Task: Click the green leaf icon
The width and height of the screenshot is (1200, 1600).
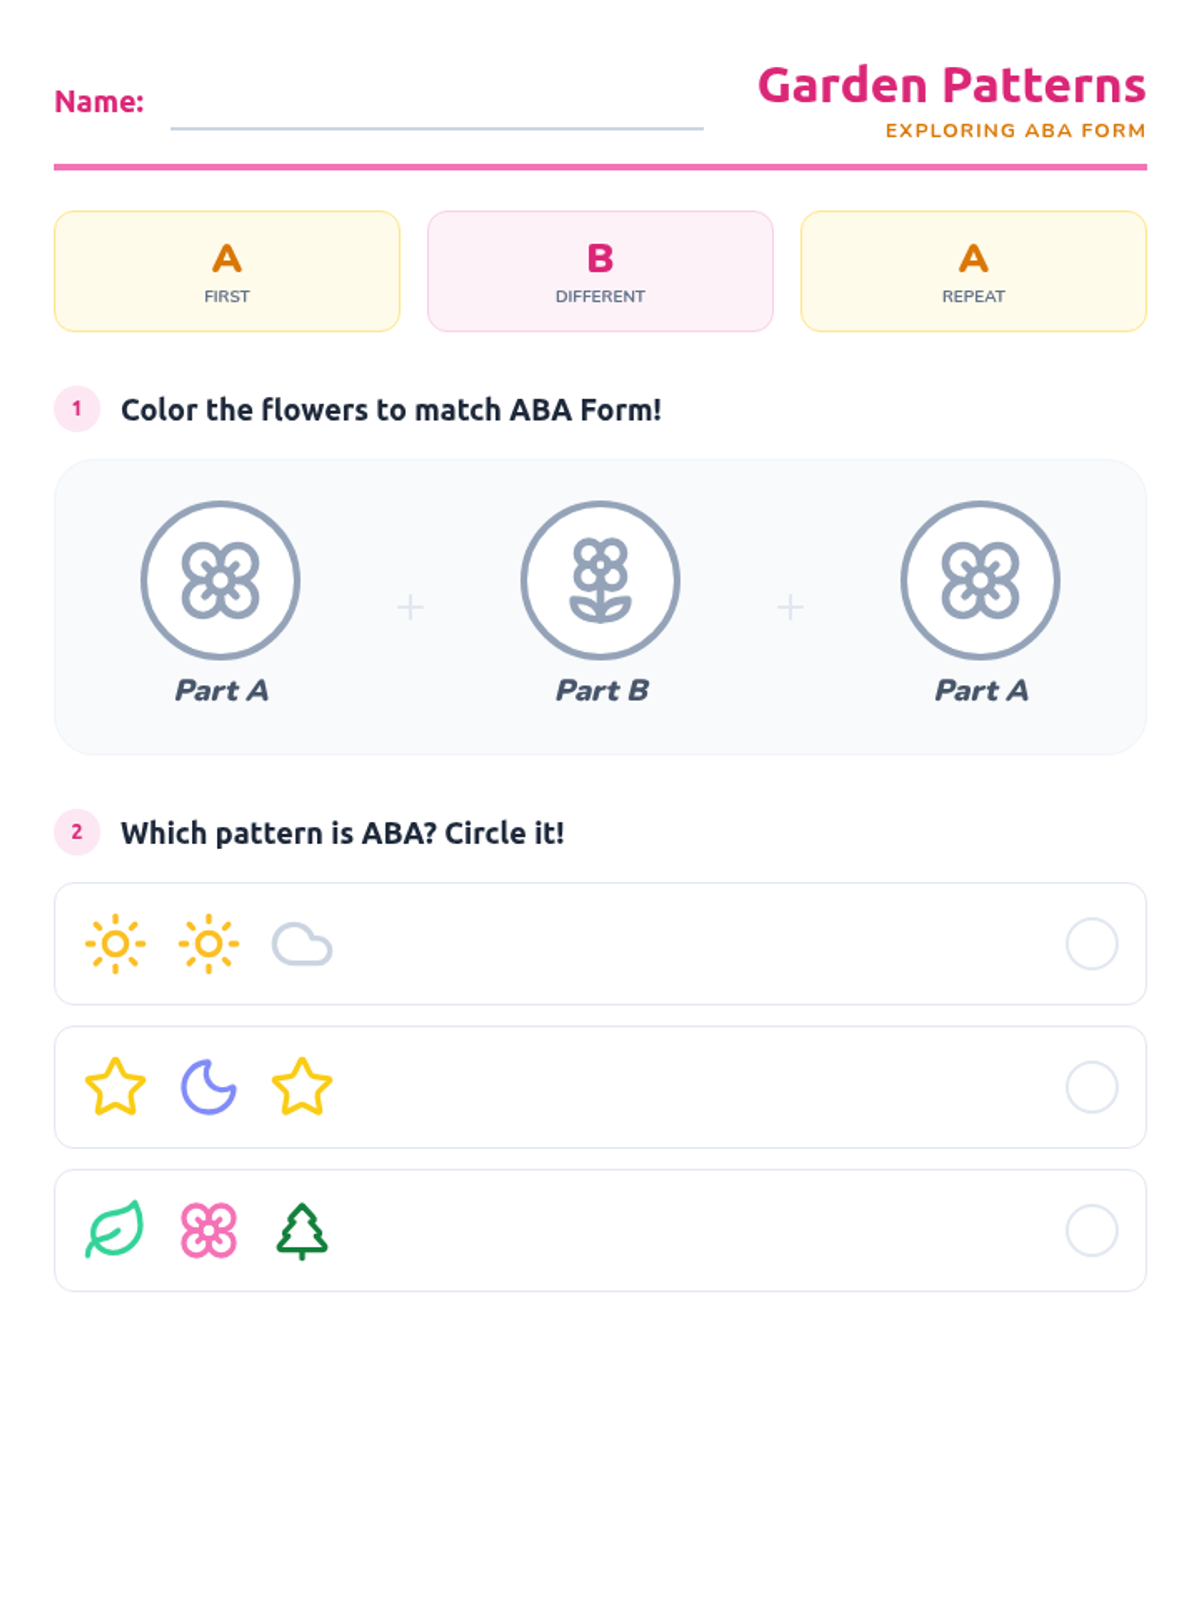Action: point(115,1230)
